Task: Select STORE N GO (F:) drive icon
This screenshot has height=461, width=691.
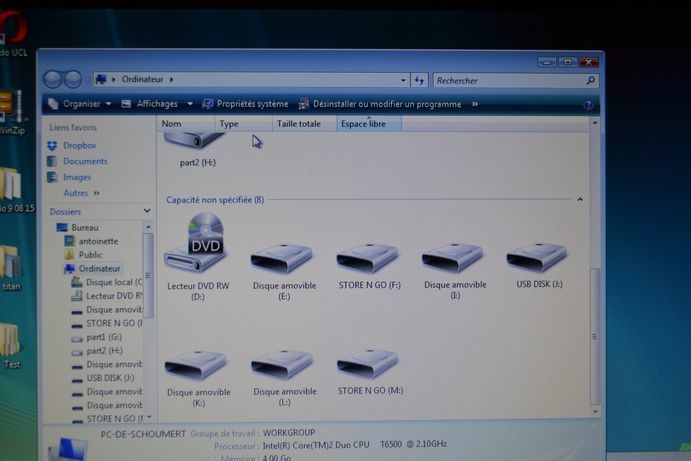Action: pyautogui.click(x=368, y=258)
